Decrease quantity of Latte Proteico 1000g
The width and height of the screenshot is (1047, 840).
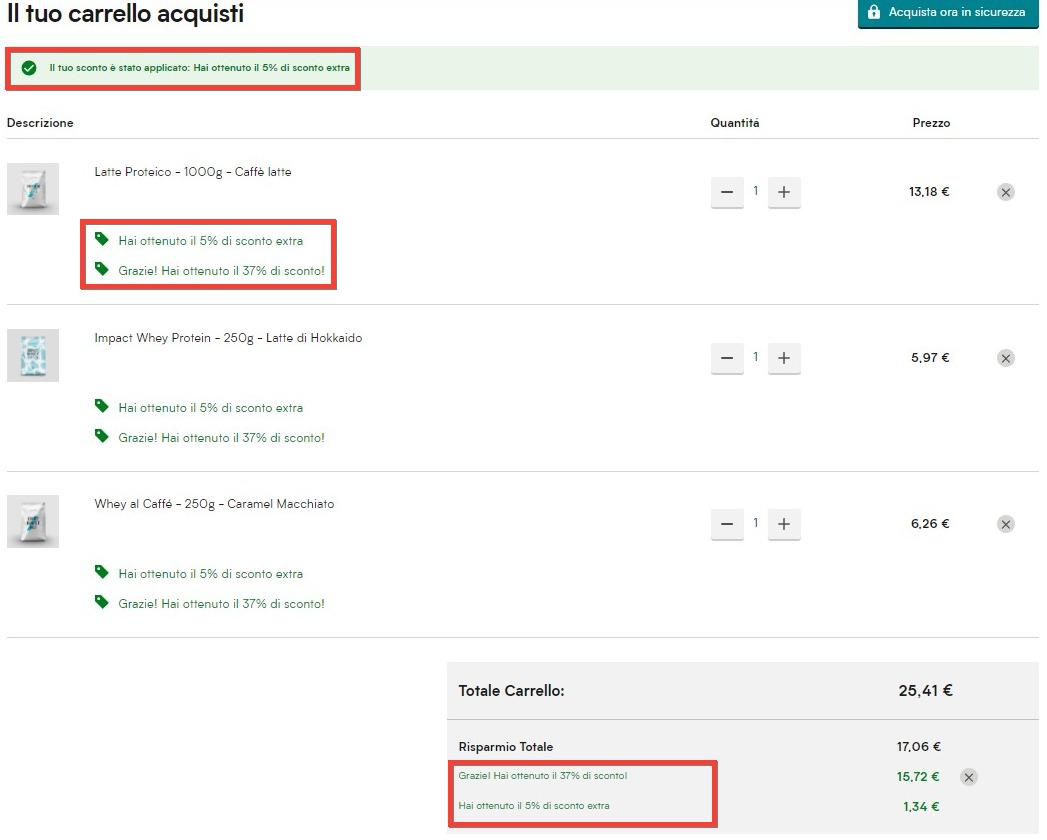click(x=727, y=192)
